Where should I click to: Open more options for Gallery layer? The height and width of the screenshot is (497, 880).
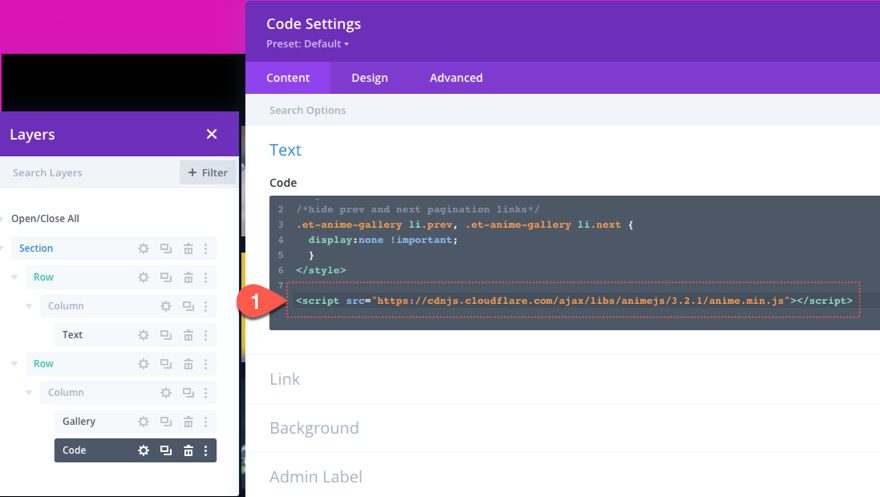pos(206,422)
